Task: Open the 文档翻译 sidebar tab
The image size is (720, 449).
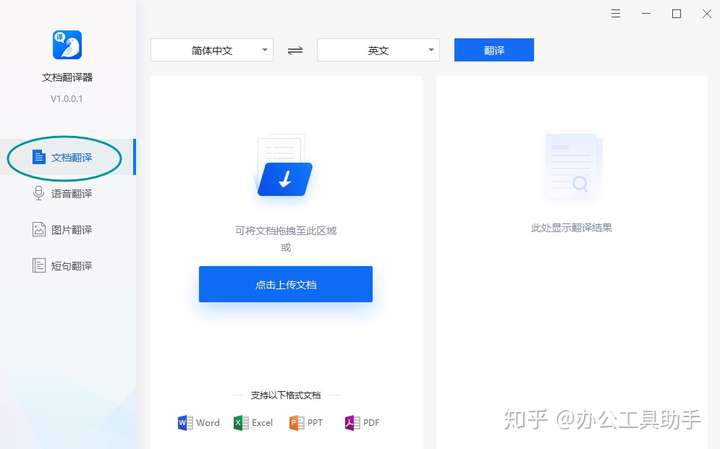Action: click(68, 157)
